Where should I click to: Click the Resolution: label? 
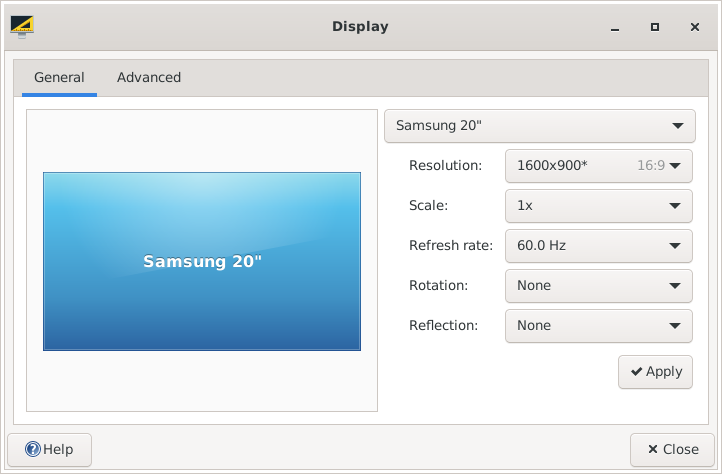(x=445, y=165)
